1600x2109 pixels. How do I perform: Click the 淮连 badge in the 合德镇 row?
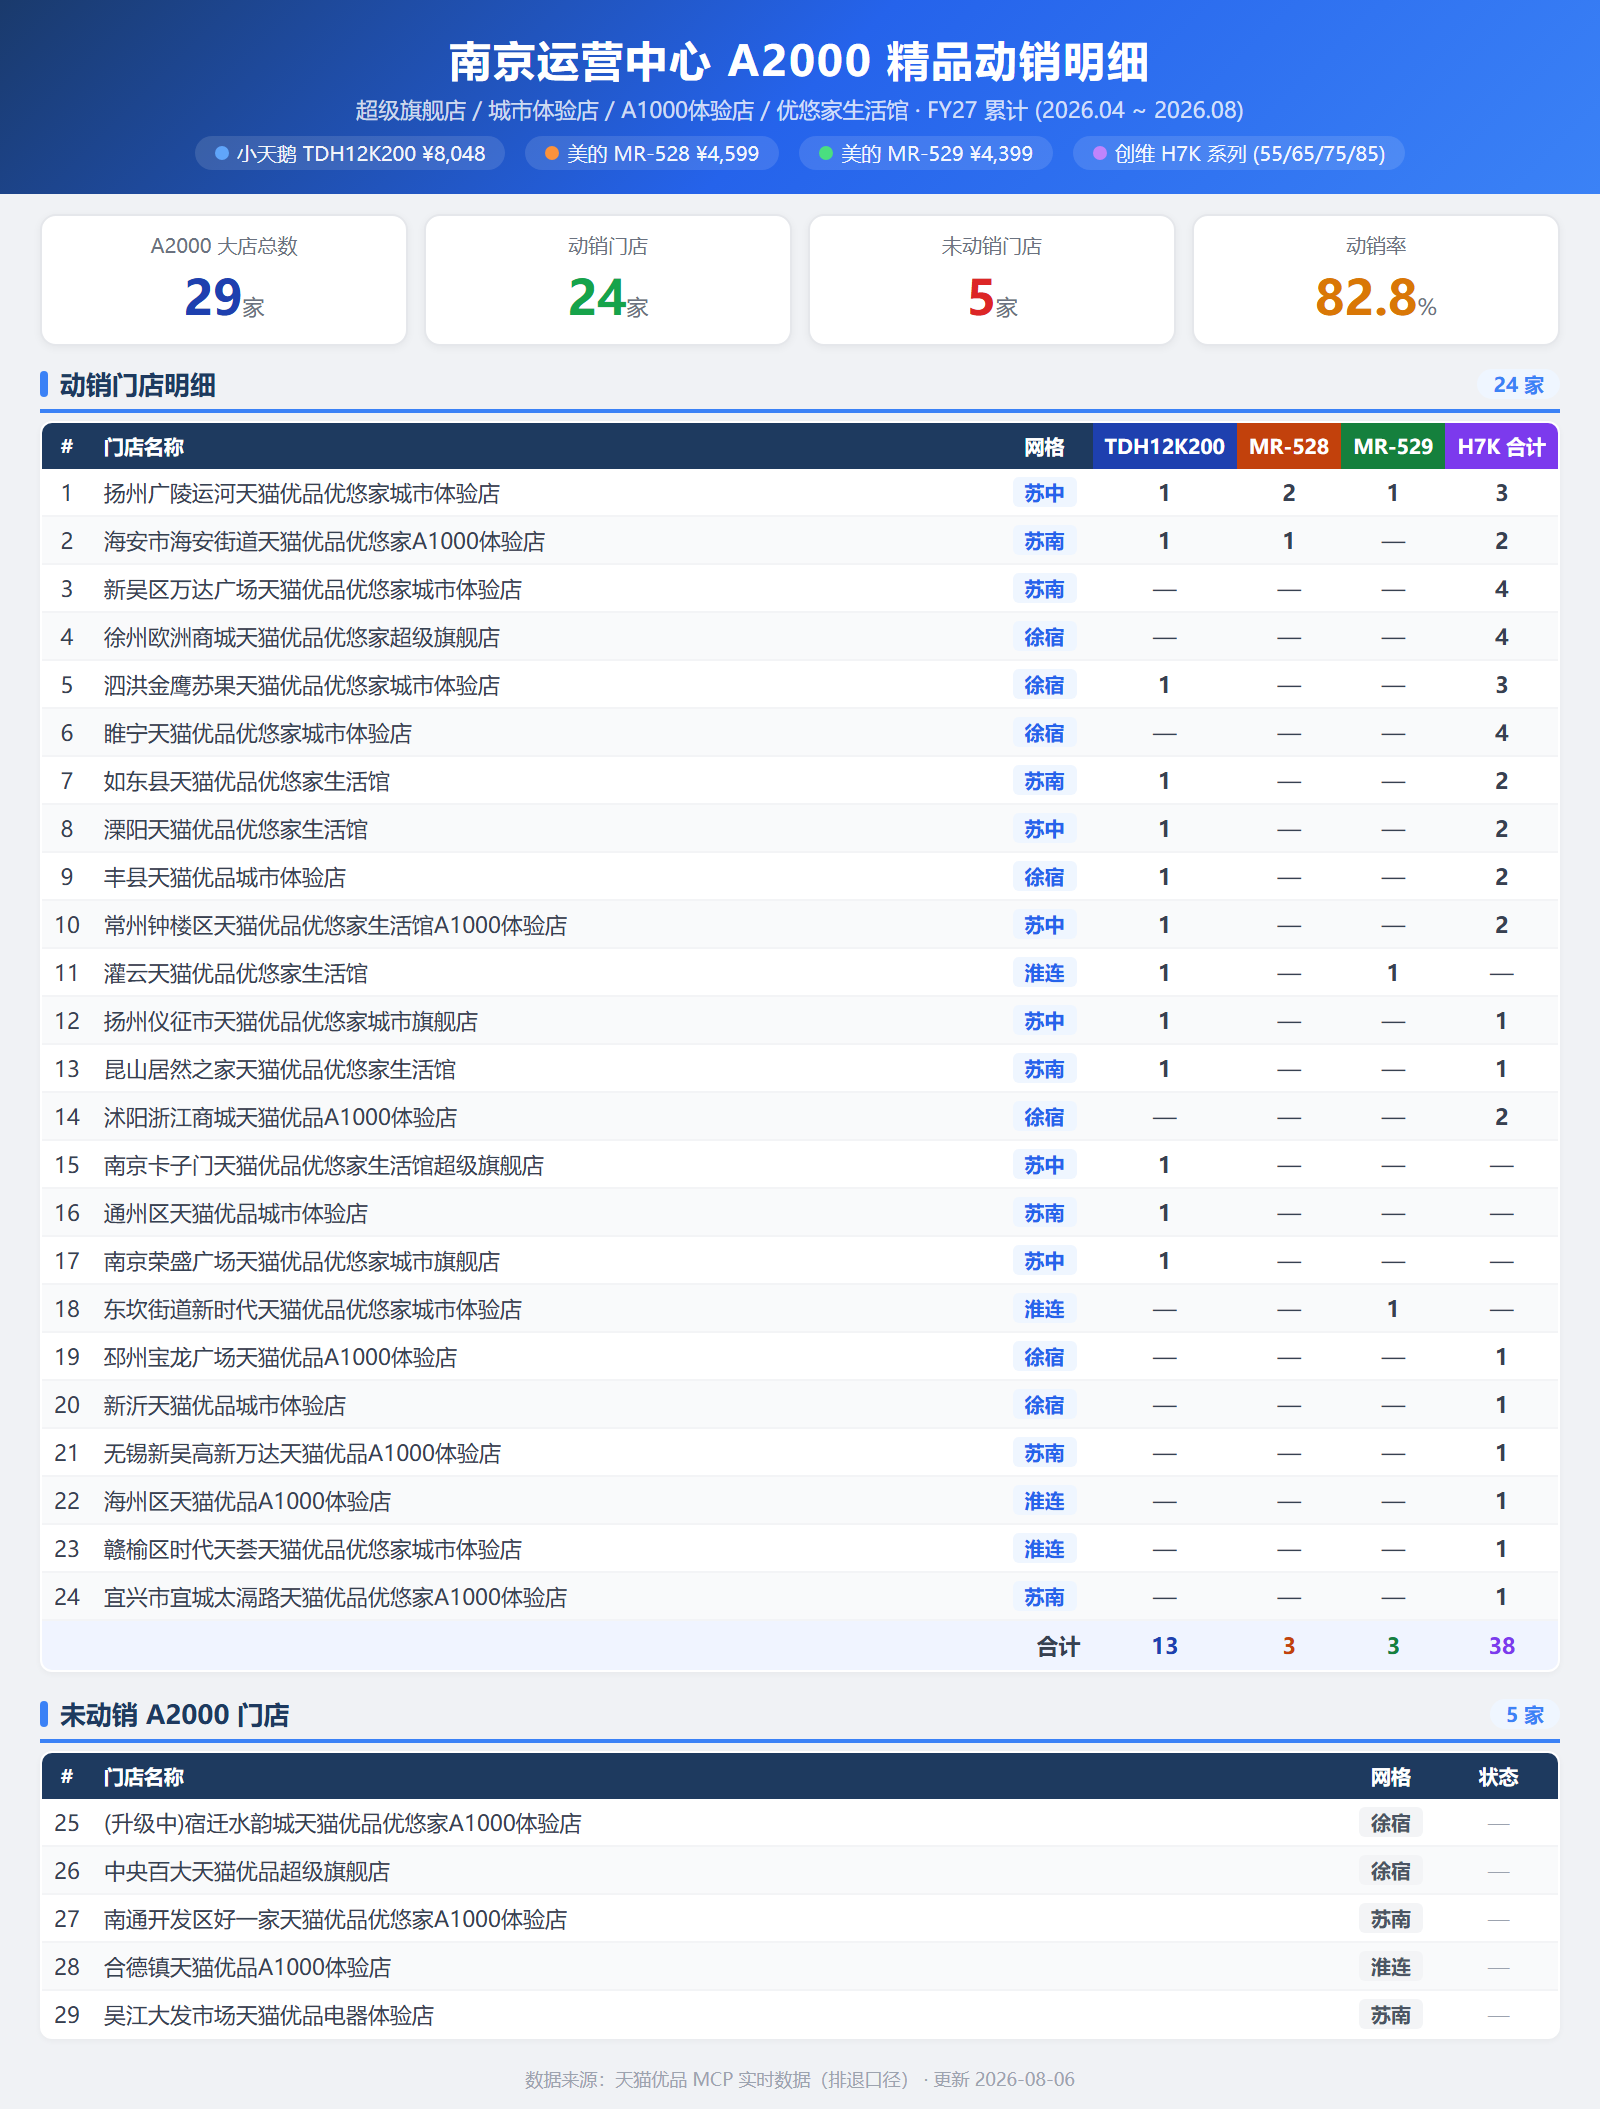click(1390, 1967)
